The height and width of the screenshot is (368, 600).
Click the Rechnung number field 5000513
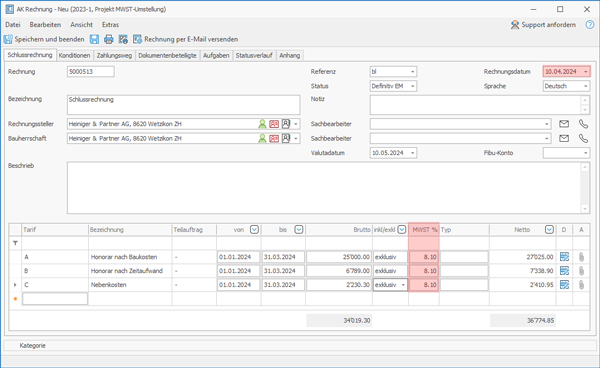point(91,72)
